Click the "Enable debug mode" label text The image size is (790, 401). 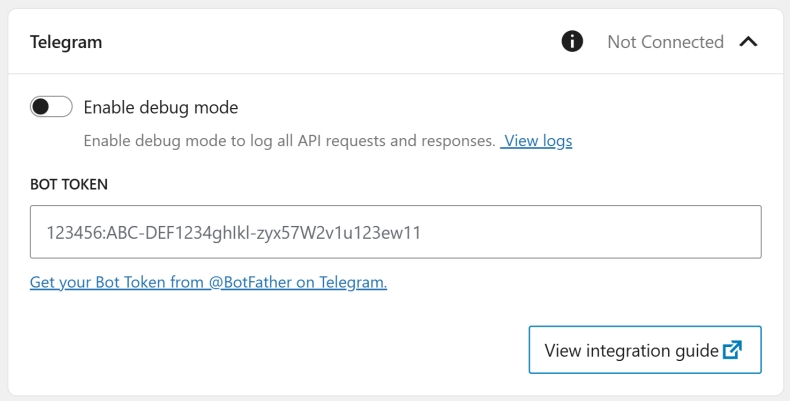click(160, 107)
